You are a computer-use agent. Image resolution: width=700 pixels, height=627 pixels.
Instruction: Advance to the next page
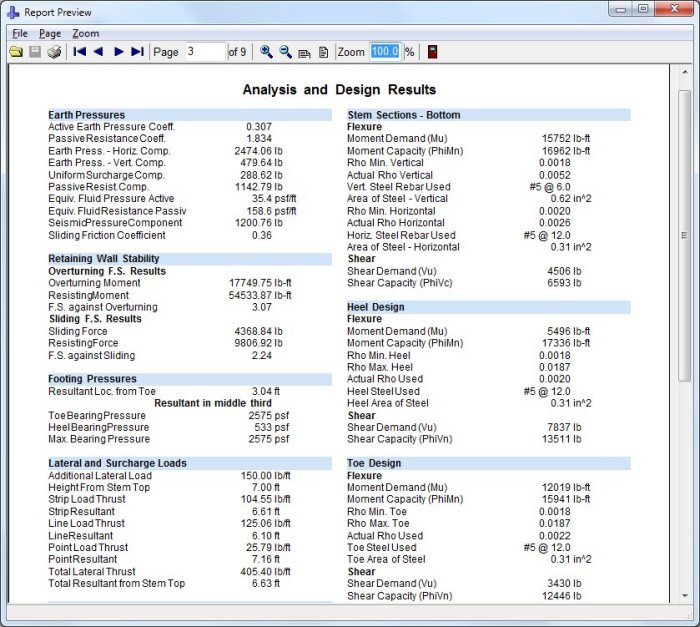[118, 52]
